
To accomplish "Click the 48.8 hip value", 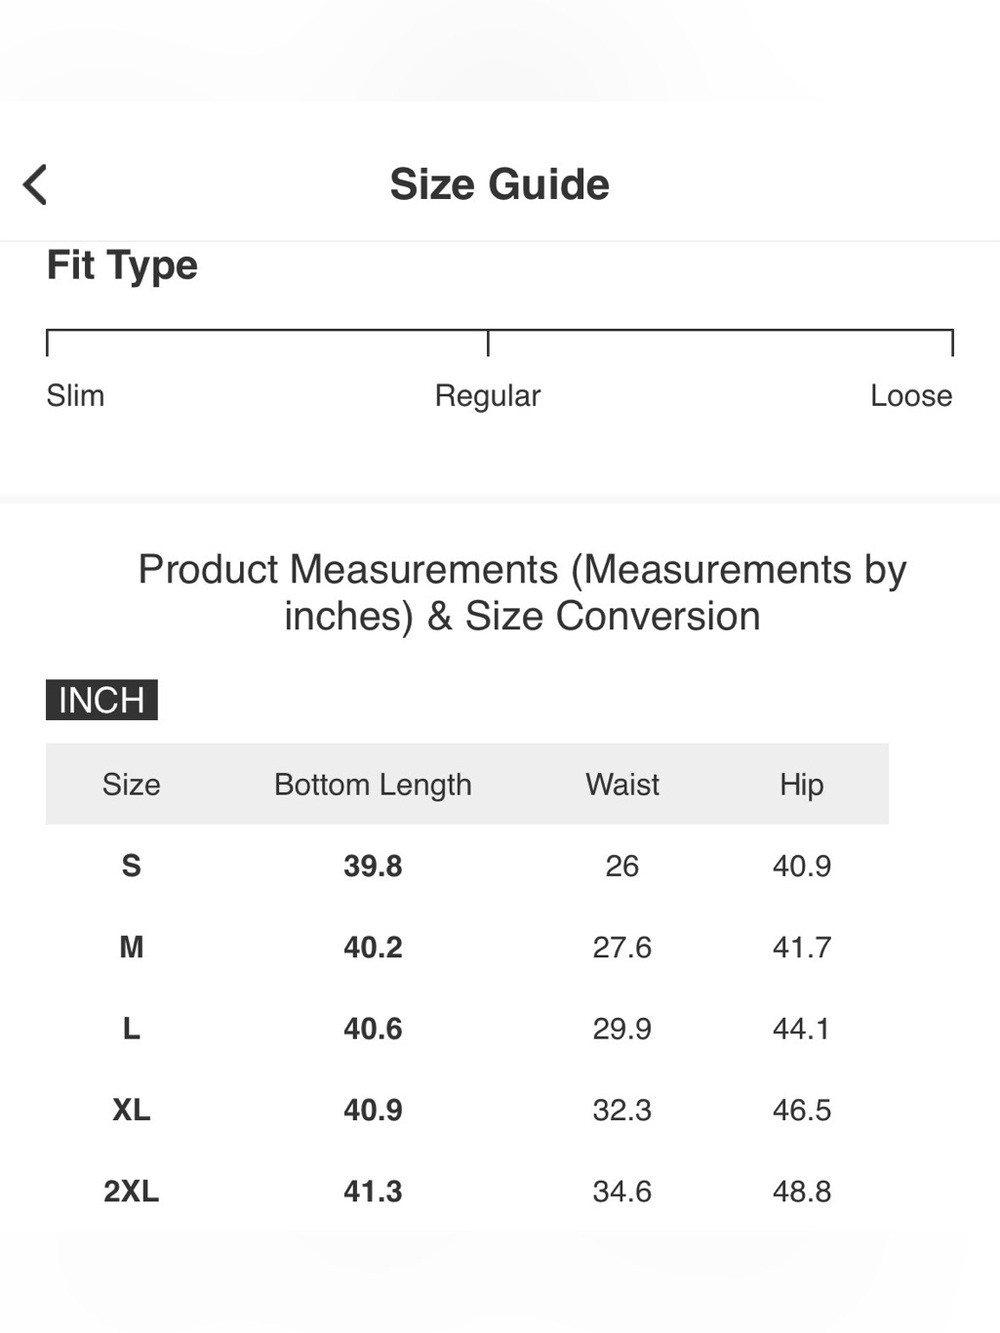I will tap(802, 1191).
